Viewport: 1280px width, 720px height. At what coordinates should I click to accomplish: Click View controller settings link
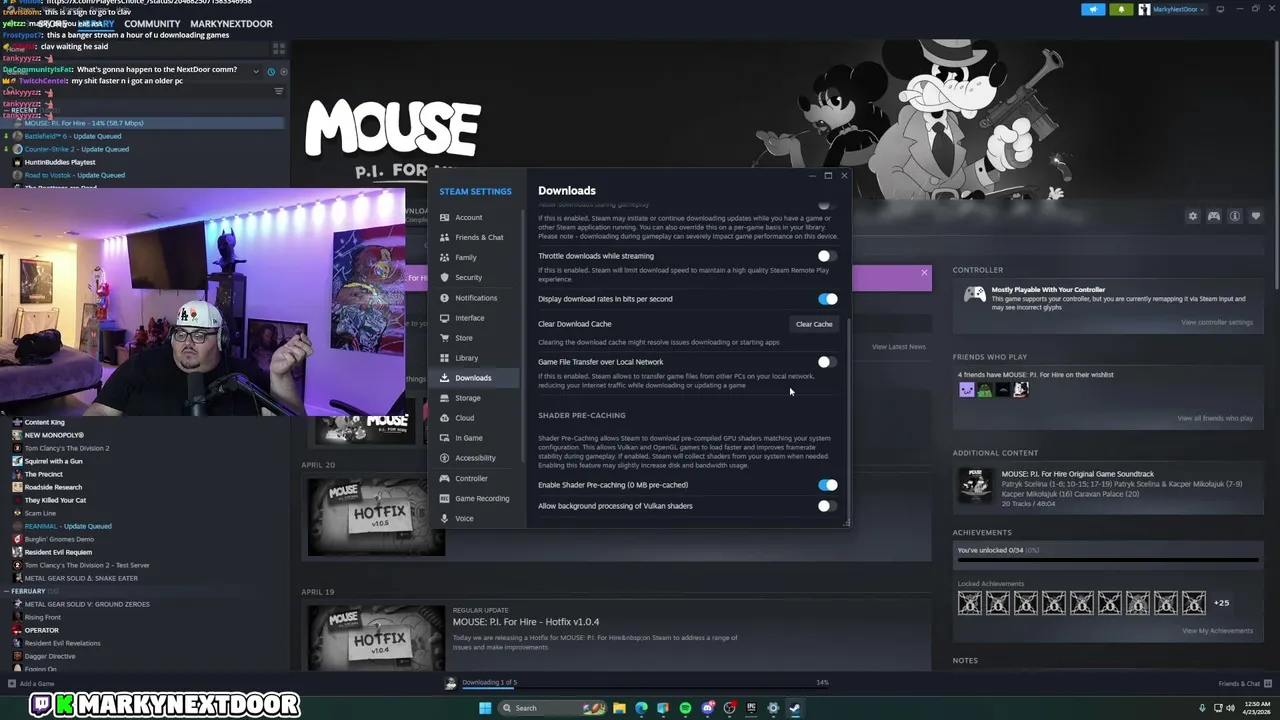[1216, 322]
